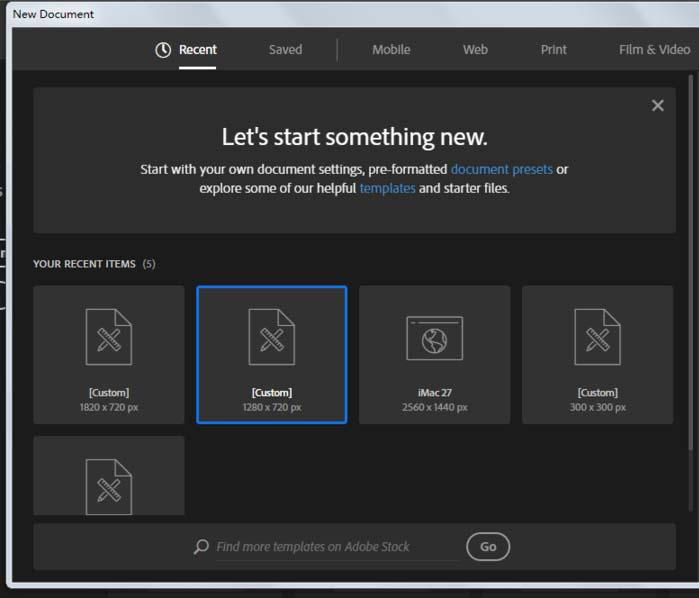
Task: Click the Adobe Stock template search field
Action: tap(337, 547)
